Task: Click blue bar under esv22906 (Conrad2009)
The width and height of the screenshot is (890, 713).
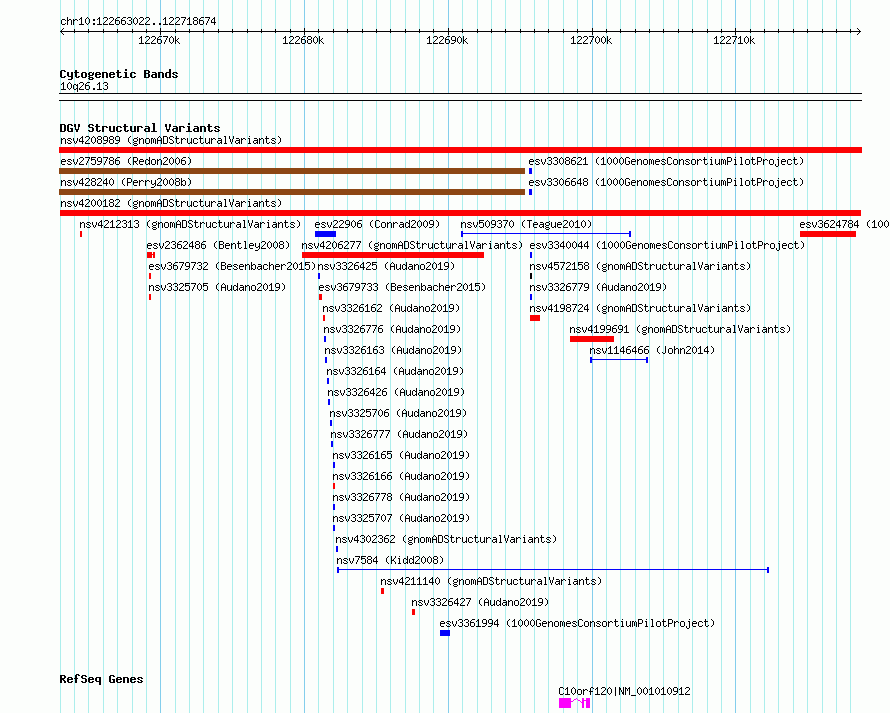Action: point(325,234)
